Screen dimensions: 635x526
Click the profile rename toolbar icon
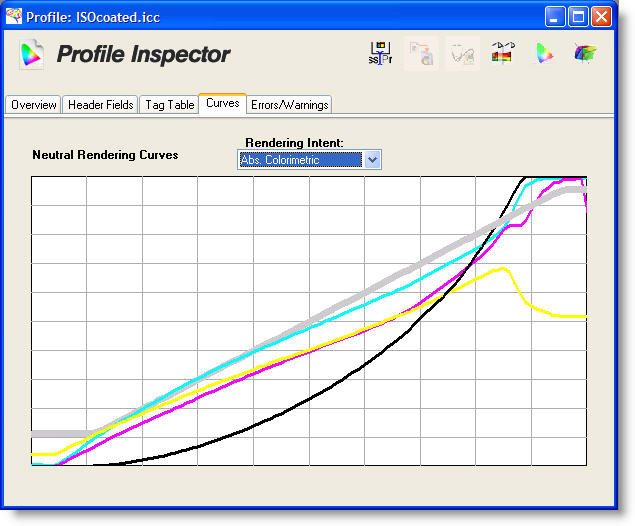coord(380,54)
